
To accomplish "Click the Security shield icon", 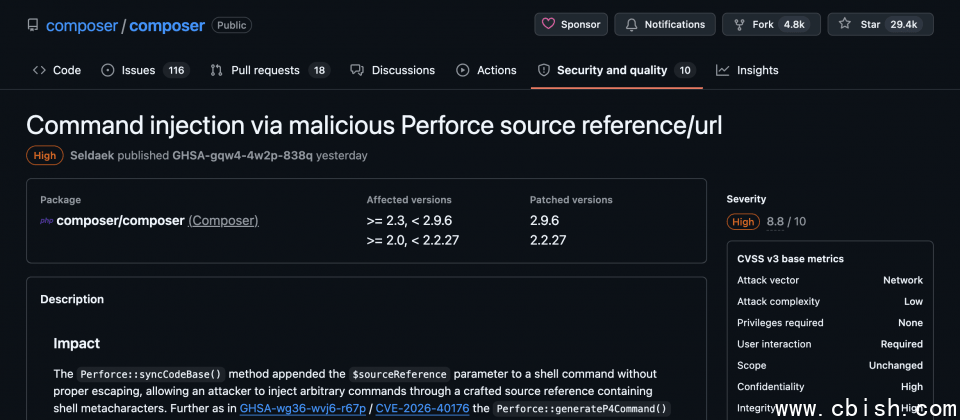I will point(544,70).
